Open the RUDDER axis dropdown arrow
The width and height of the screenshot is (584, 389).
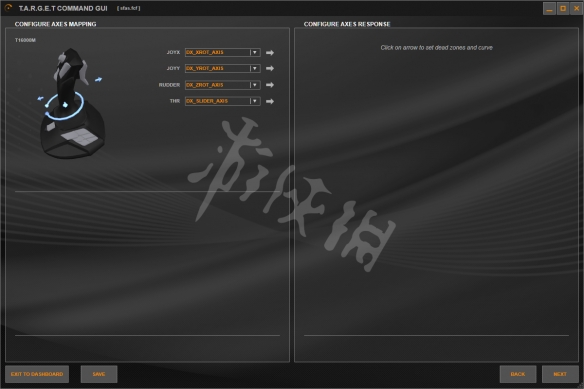pos(255,85)
